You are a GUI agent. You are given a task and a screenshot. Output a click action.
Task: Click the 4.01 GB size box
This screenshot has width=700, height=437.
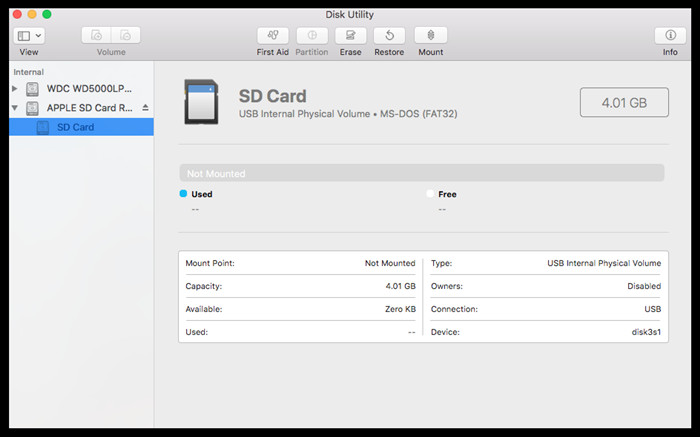click(624, 102)
